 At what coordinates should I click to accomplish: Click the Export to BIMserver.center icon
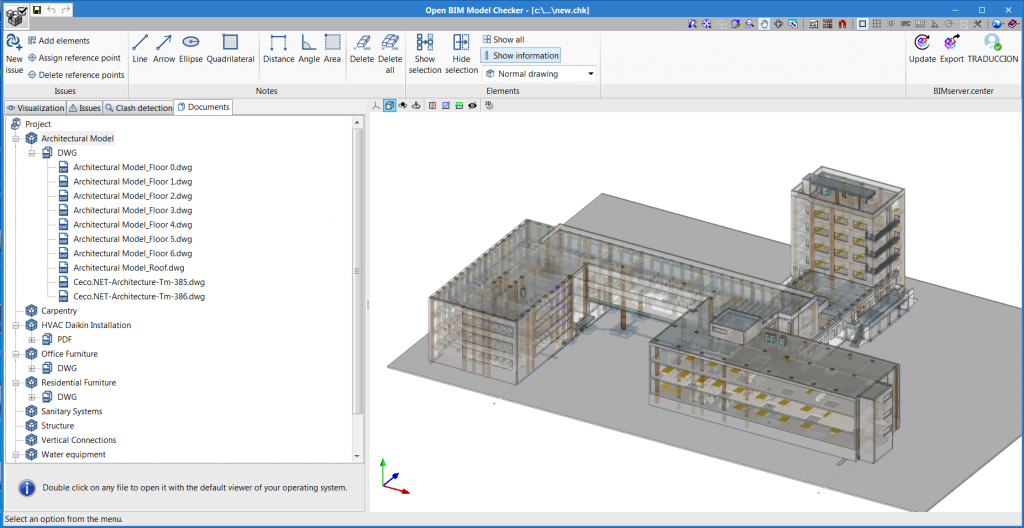pyautogui.click(x=951, y=48)
